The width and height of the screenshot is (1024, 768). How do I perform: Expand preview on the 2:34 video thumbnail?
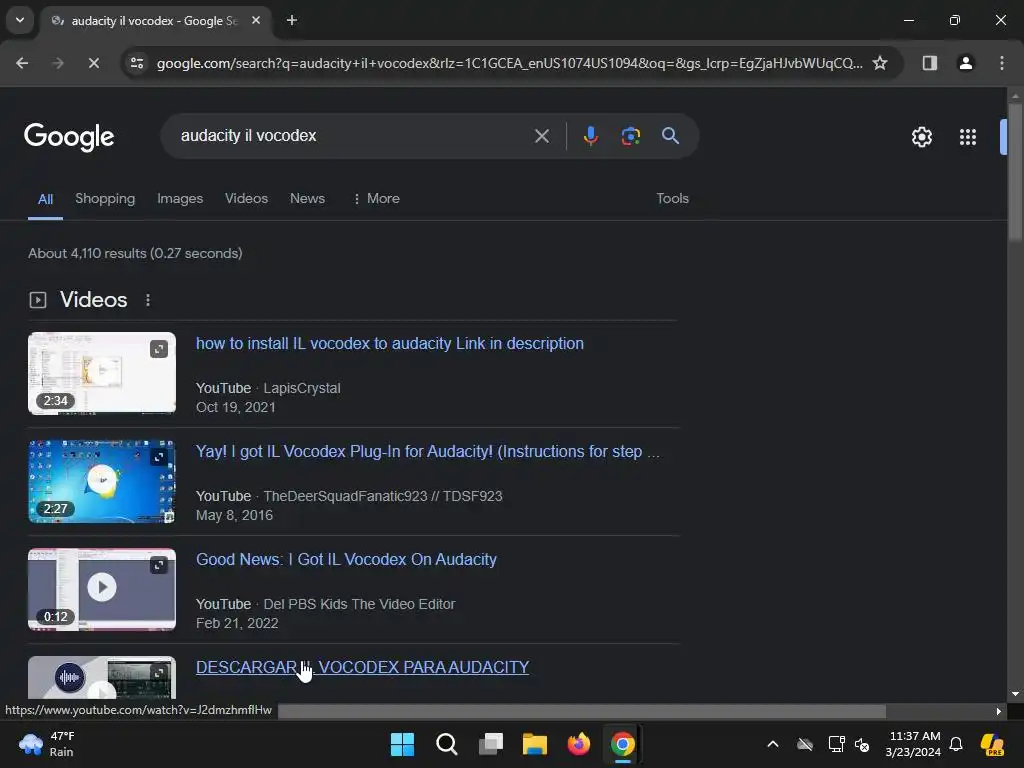159,349
